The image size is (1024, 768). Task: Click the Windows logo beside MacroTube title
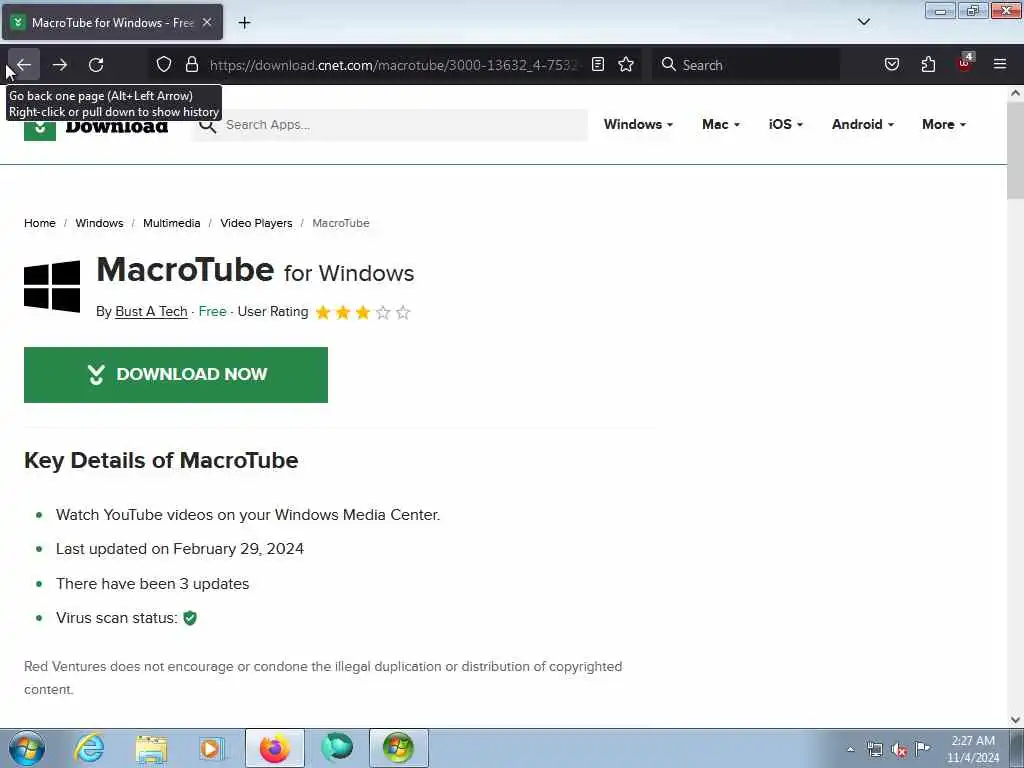tap(52, 286)
